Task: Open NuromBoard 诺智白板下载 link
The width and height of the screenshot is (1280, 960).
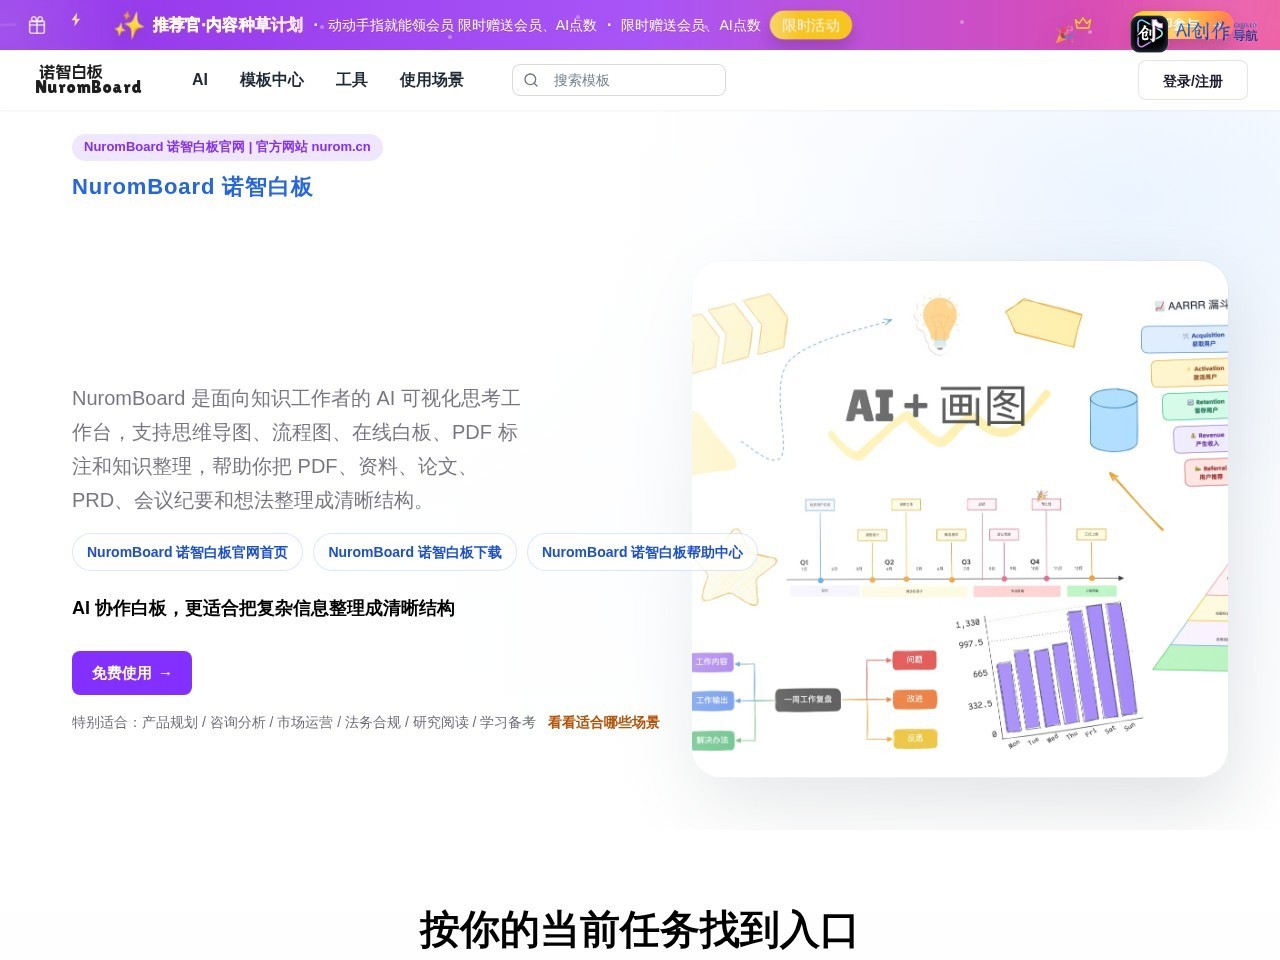Action: (x=415, y=552)
